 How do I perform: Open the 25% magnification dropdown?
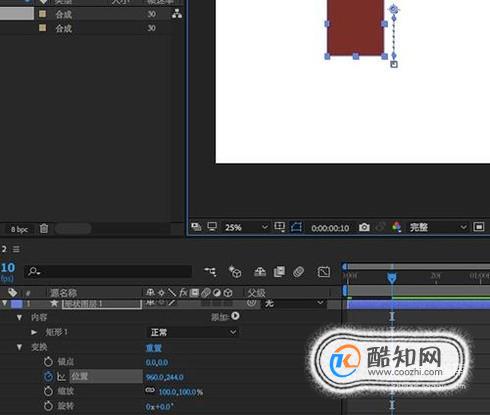click(245, 227)
